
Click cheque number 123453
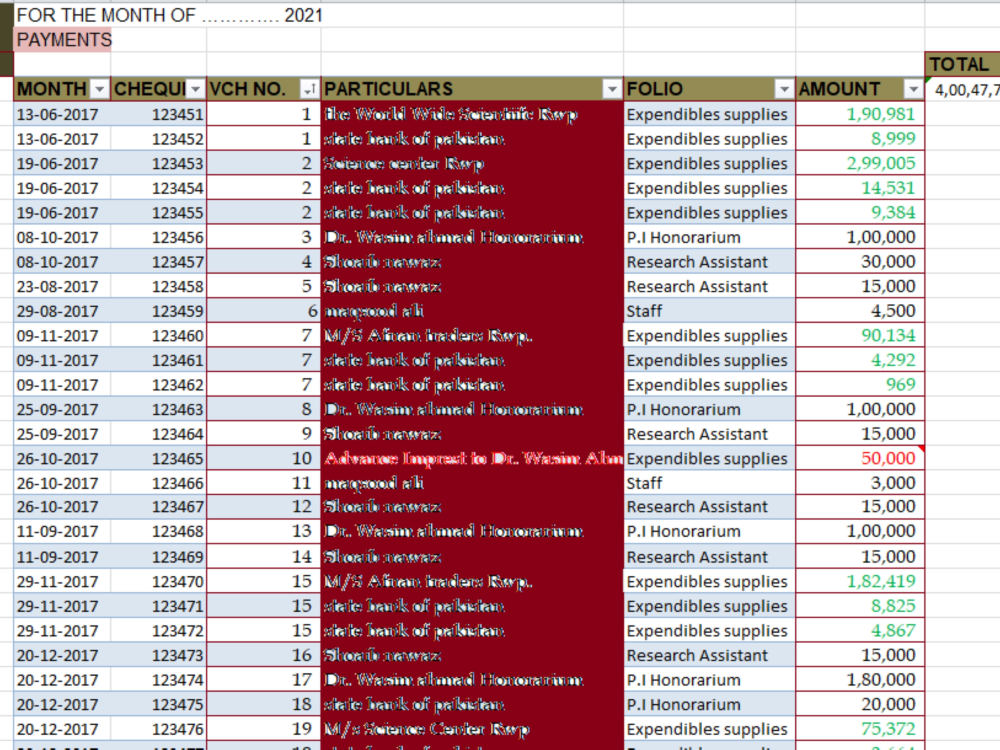(x=178, y=164)
